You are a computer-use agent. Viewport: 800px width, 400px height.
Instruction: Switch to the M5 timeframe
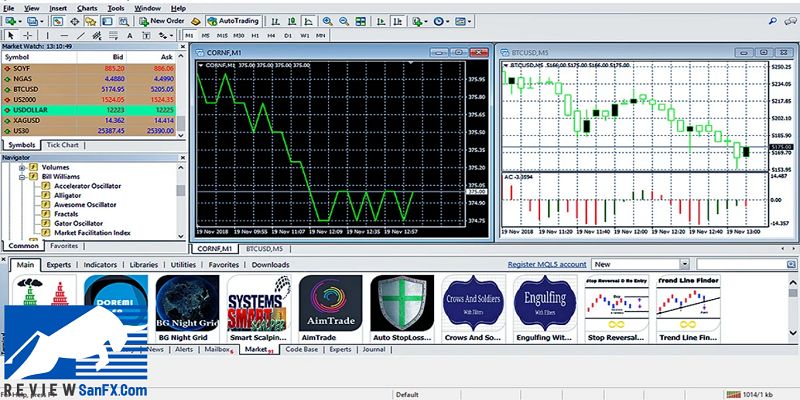(205, 35)
